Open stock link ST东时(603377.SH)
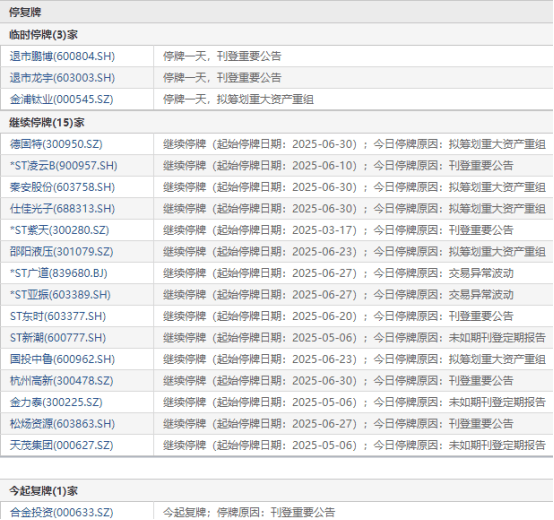Viewport: 554px width, 520px height. click(x=58, y=317)
